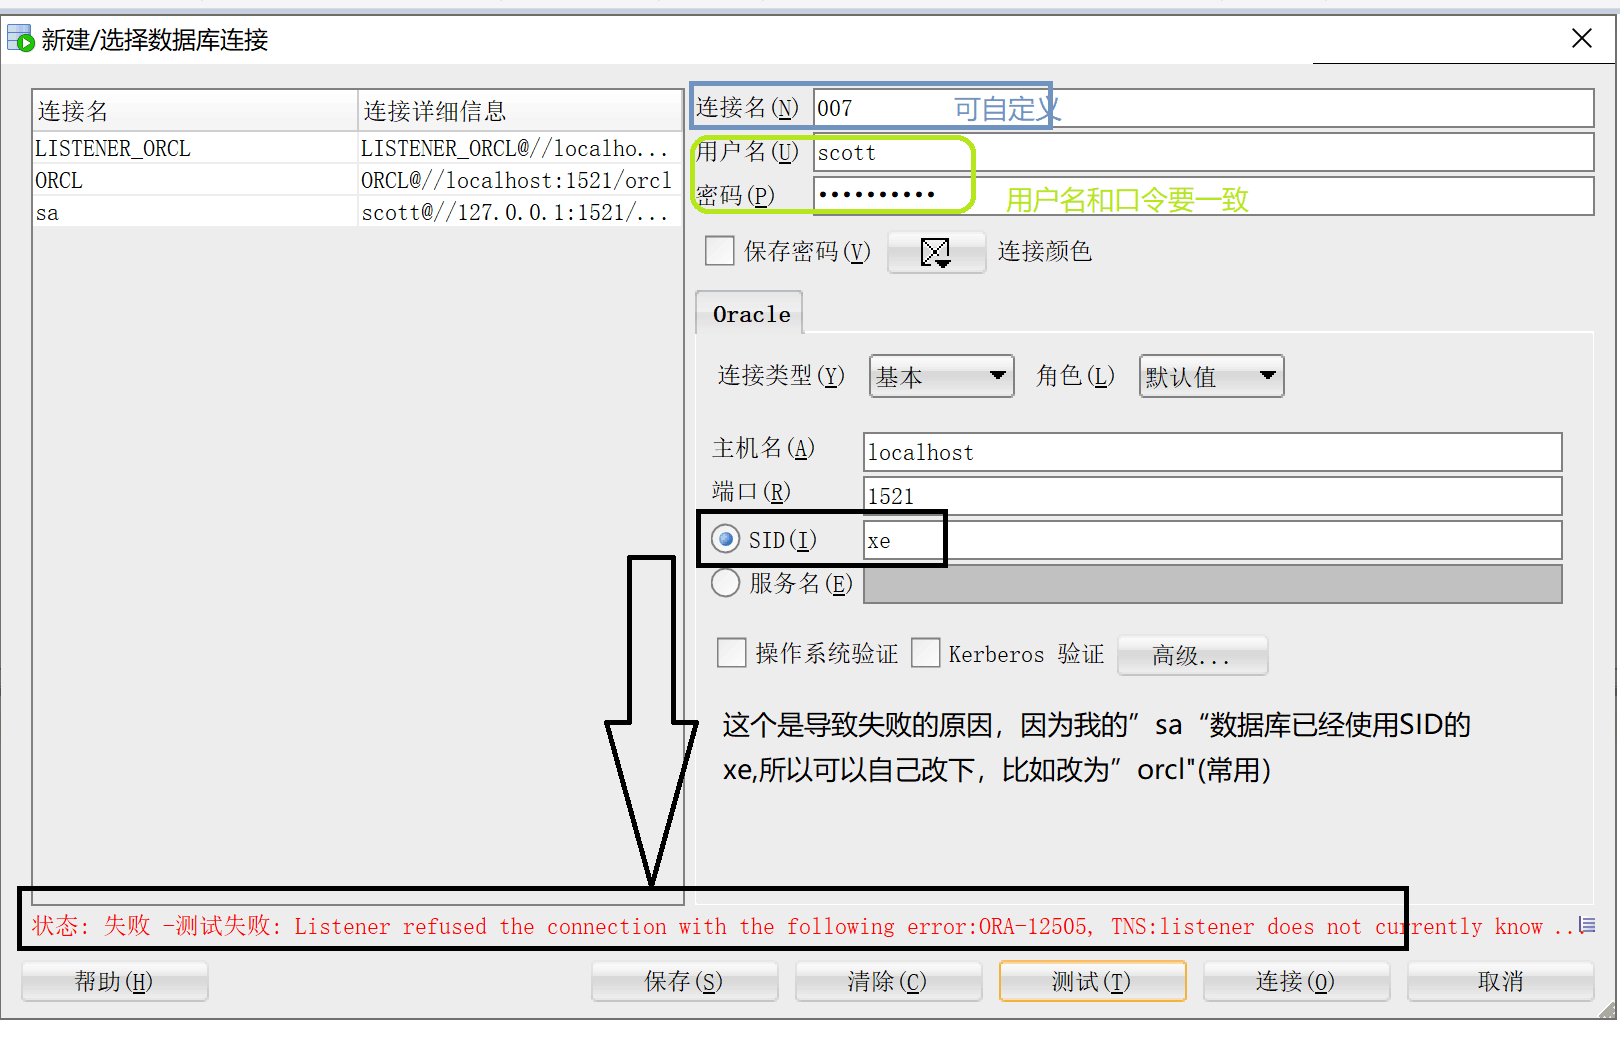1620x1040 pixels.
Task: Click the Connect button
Action: [1296, 981]
